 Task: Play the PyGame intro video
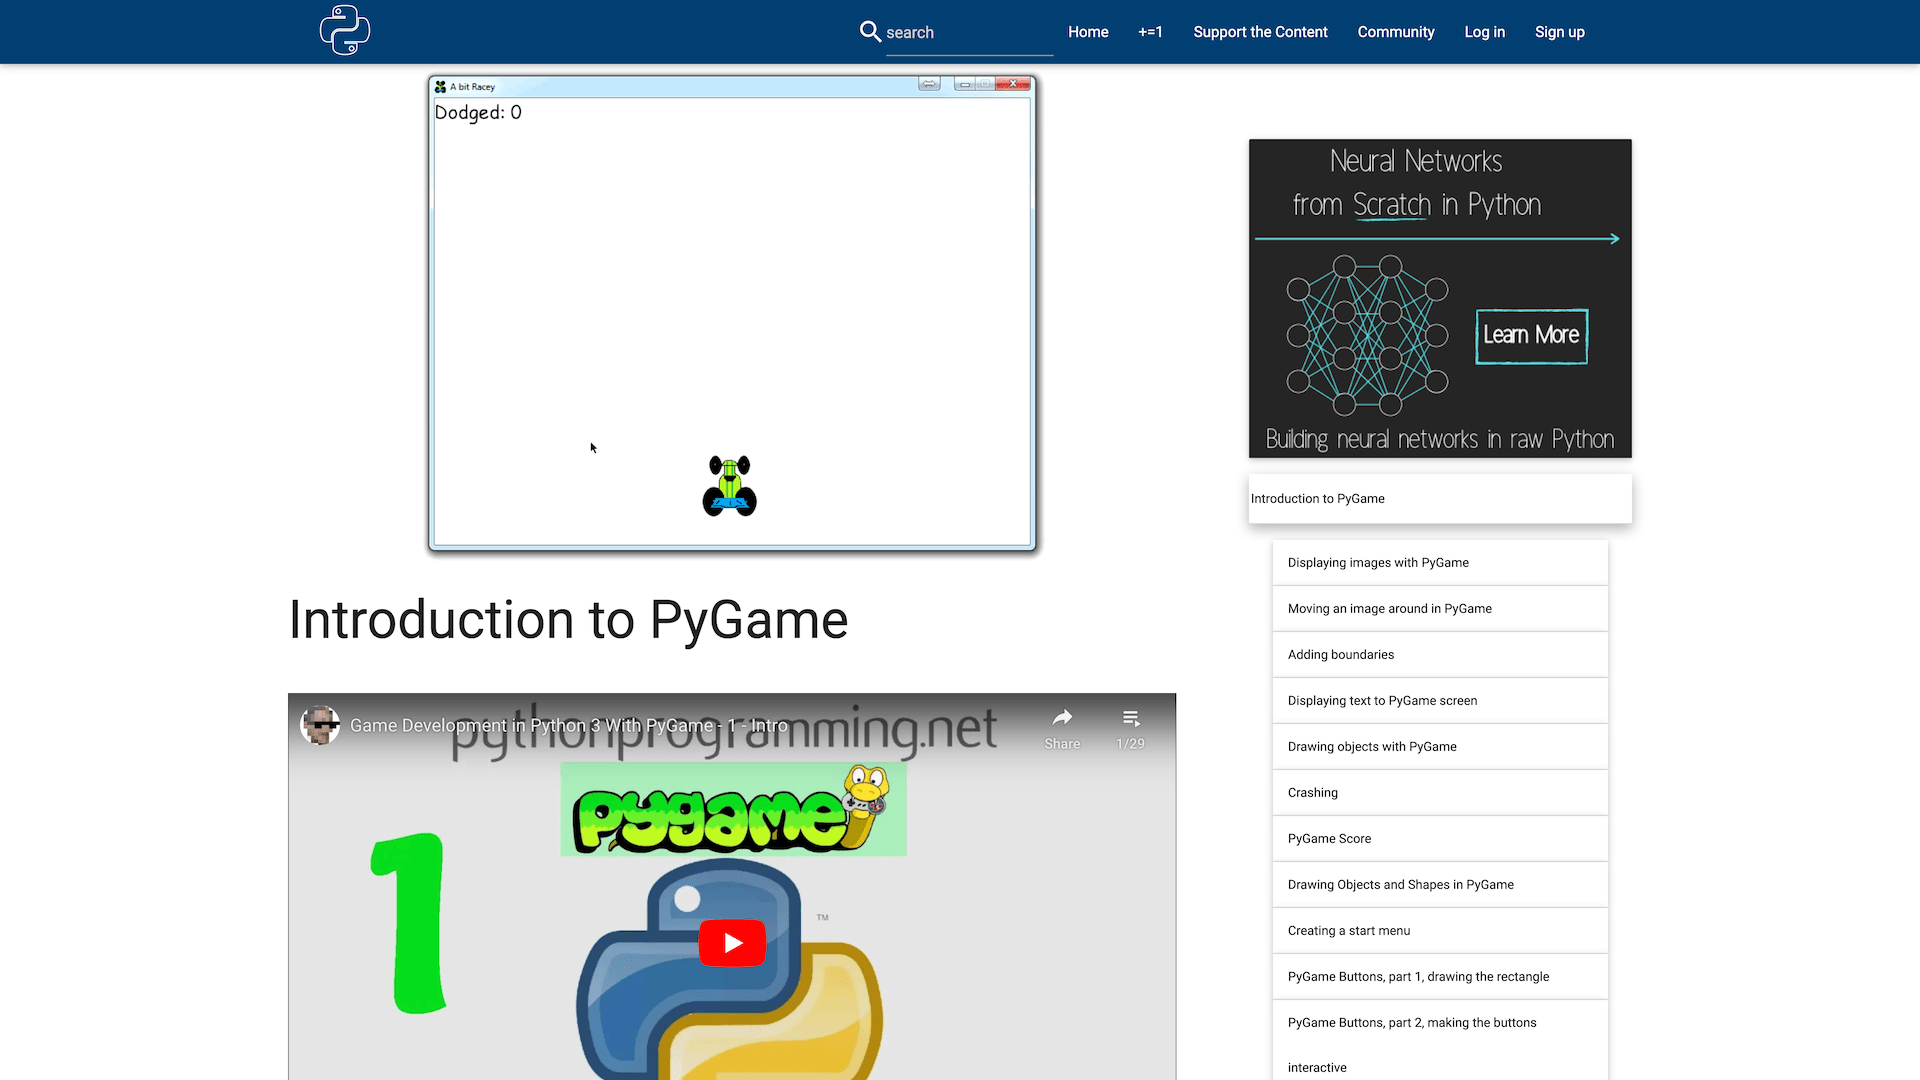pyautogui.click(x=732, y=943)
